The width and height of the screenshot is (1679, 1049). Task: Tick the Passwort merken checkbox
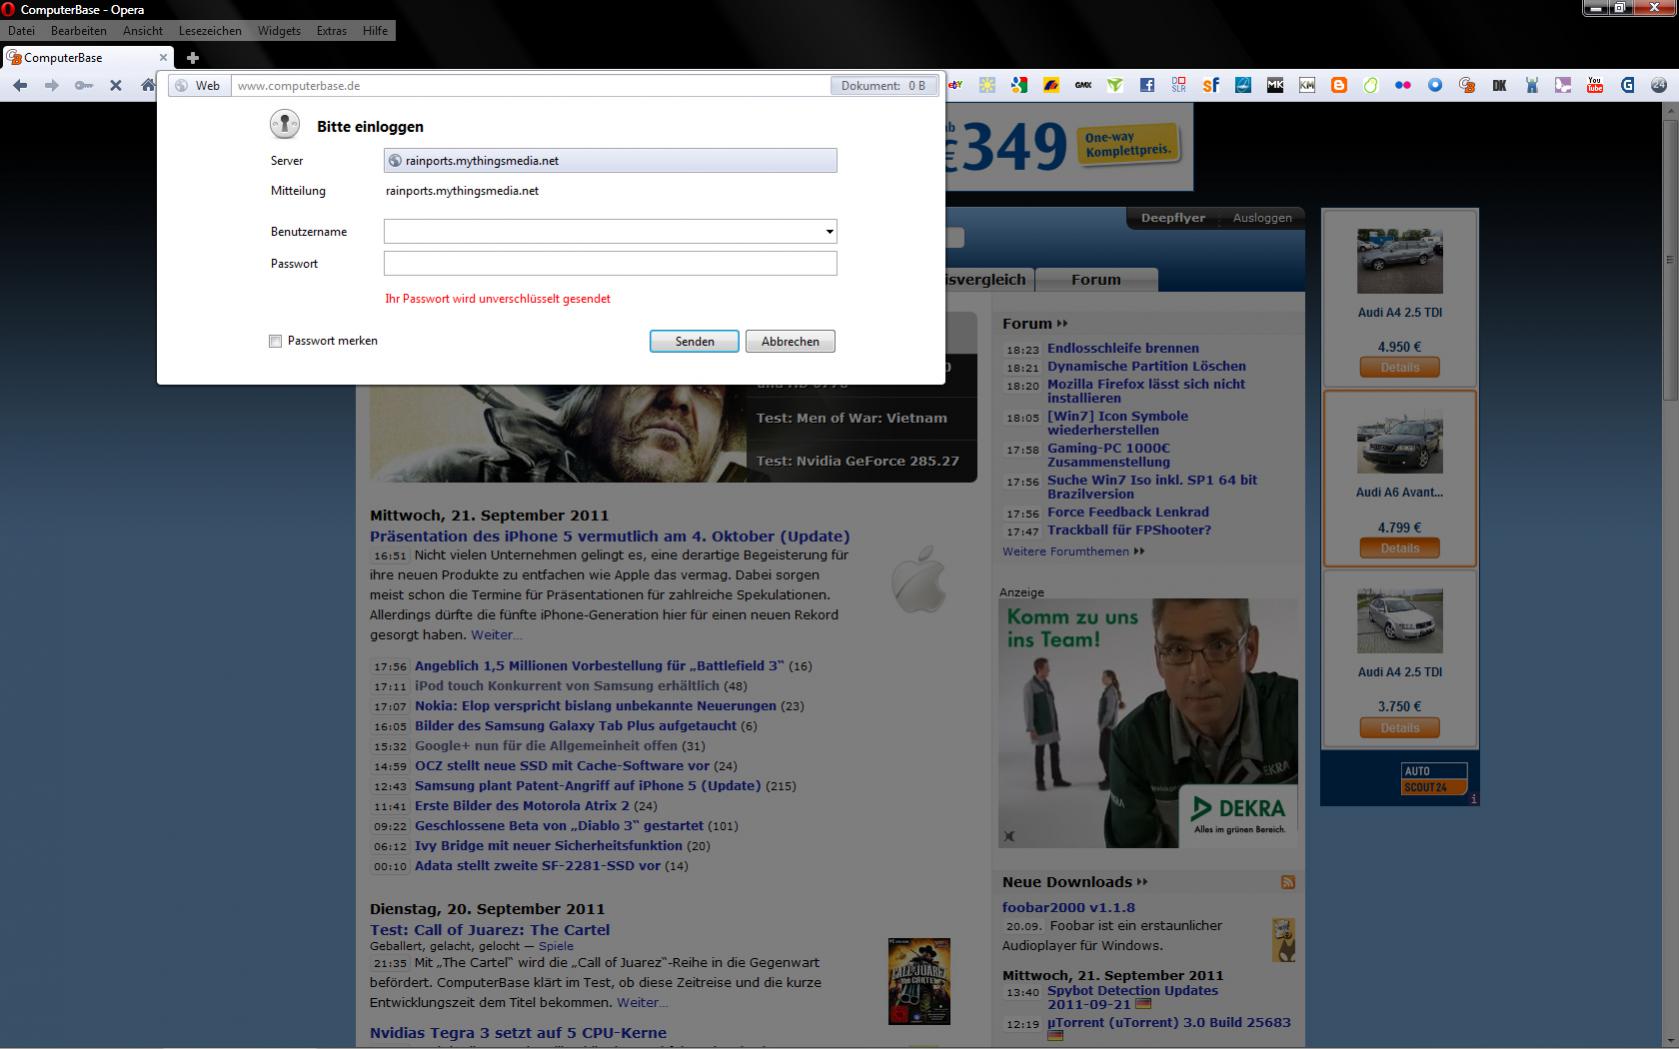pos(276,341)
